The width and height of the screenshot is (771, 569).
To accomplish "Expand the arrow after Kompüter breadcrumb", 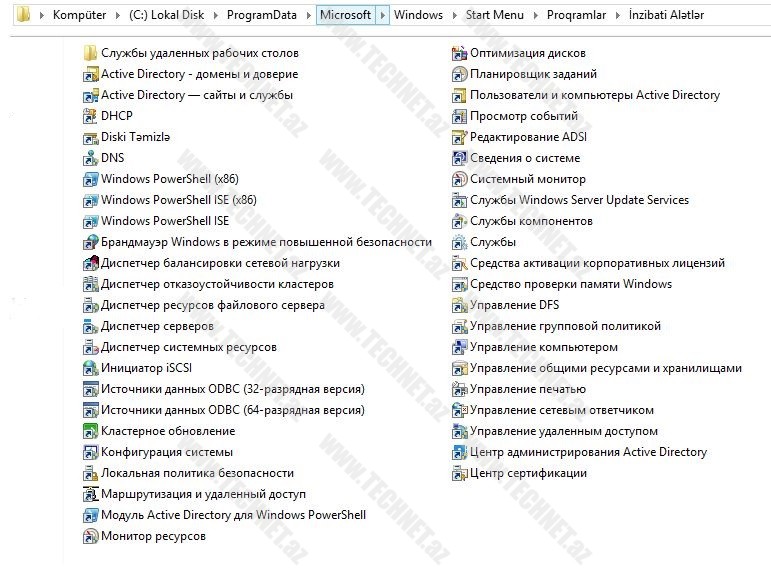I will tap(118, 15).
